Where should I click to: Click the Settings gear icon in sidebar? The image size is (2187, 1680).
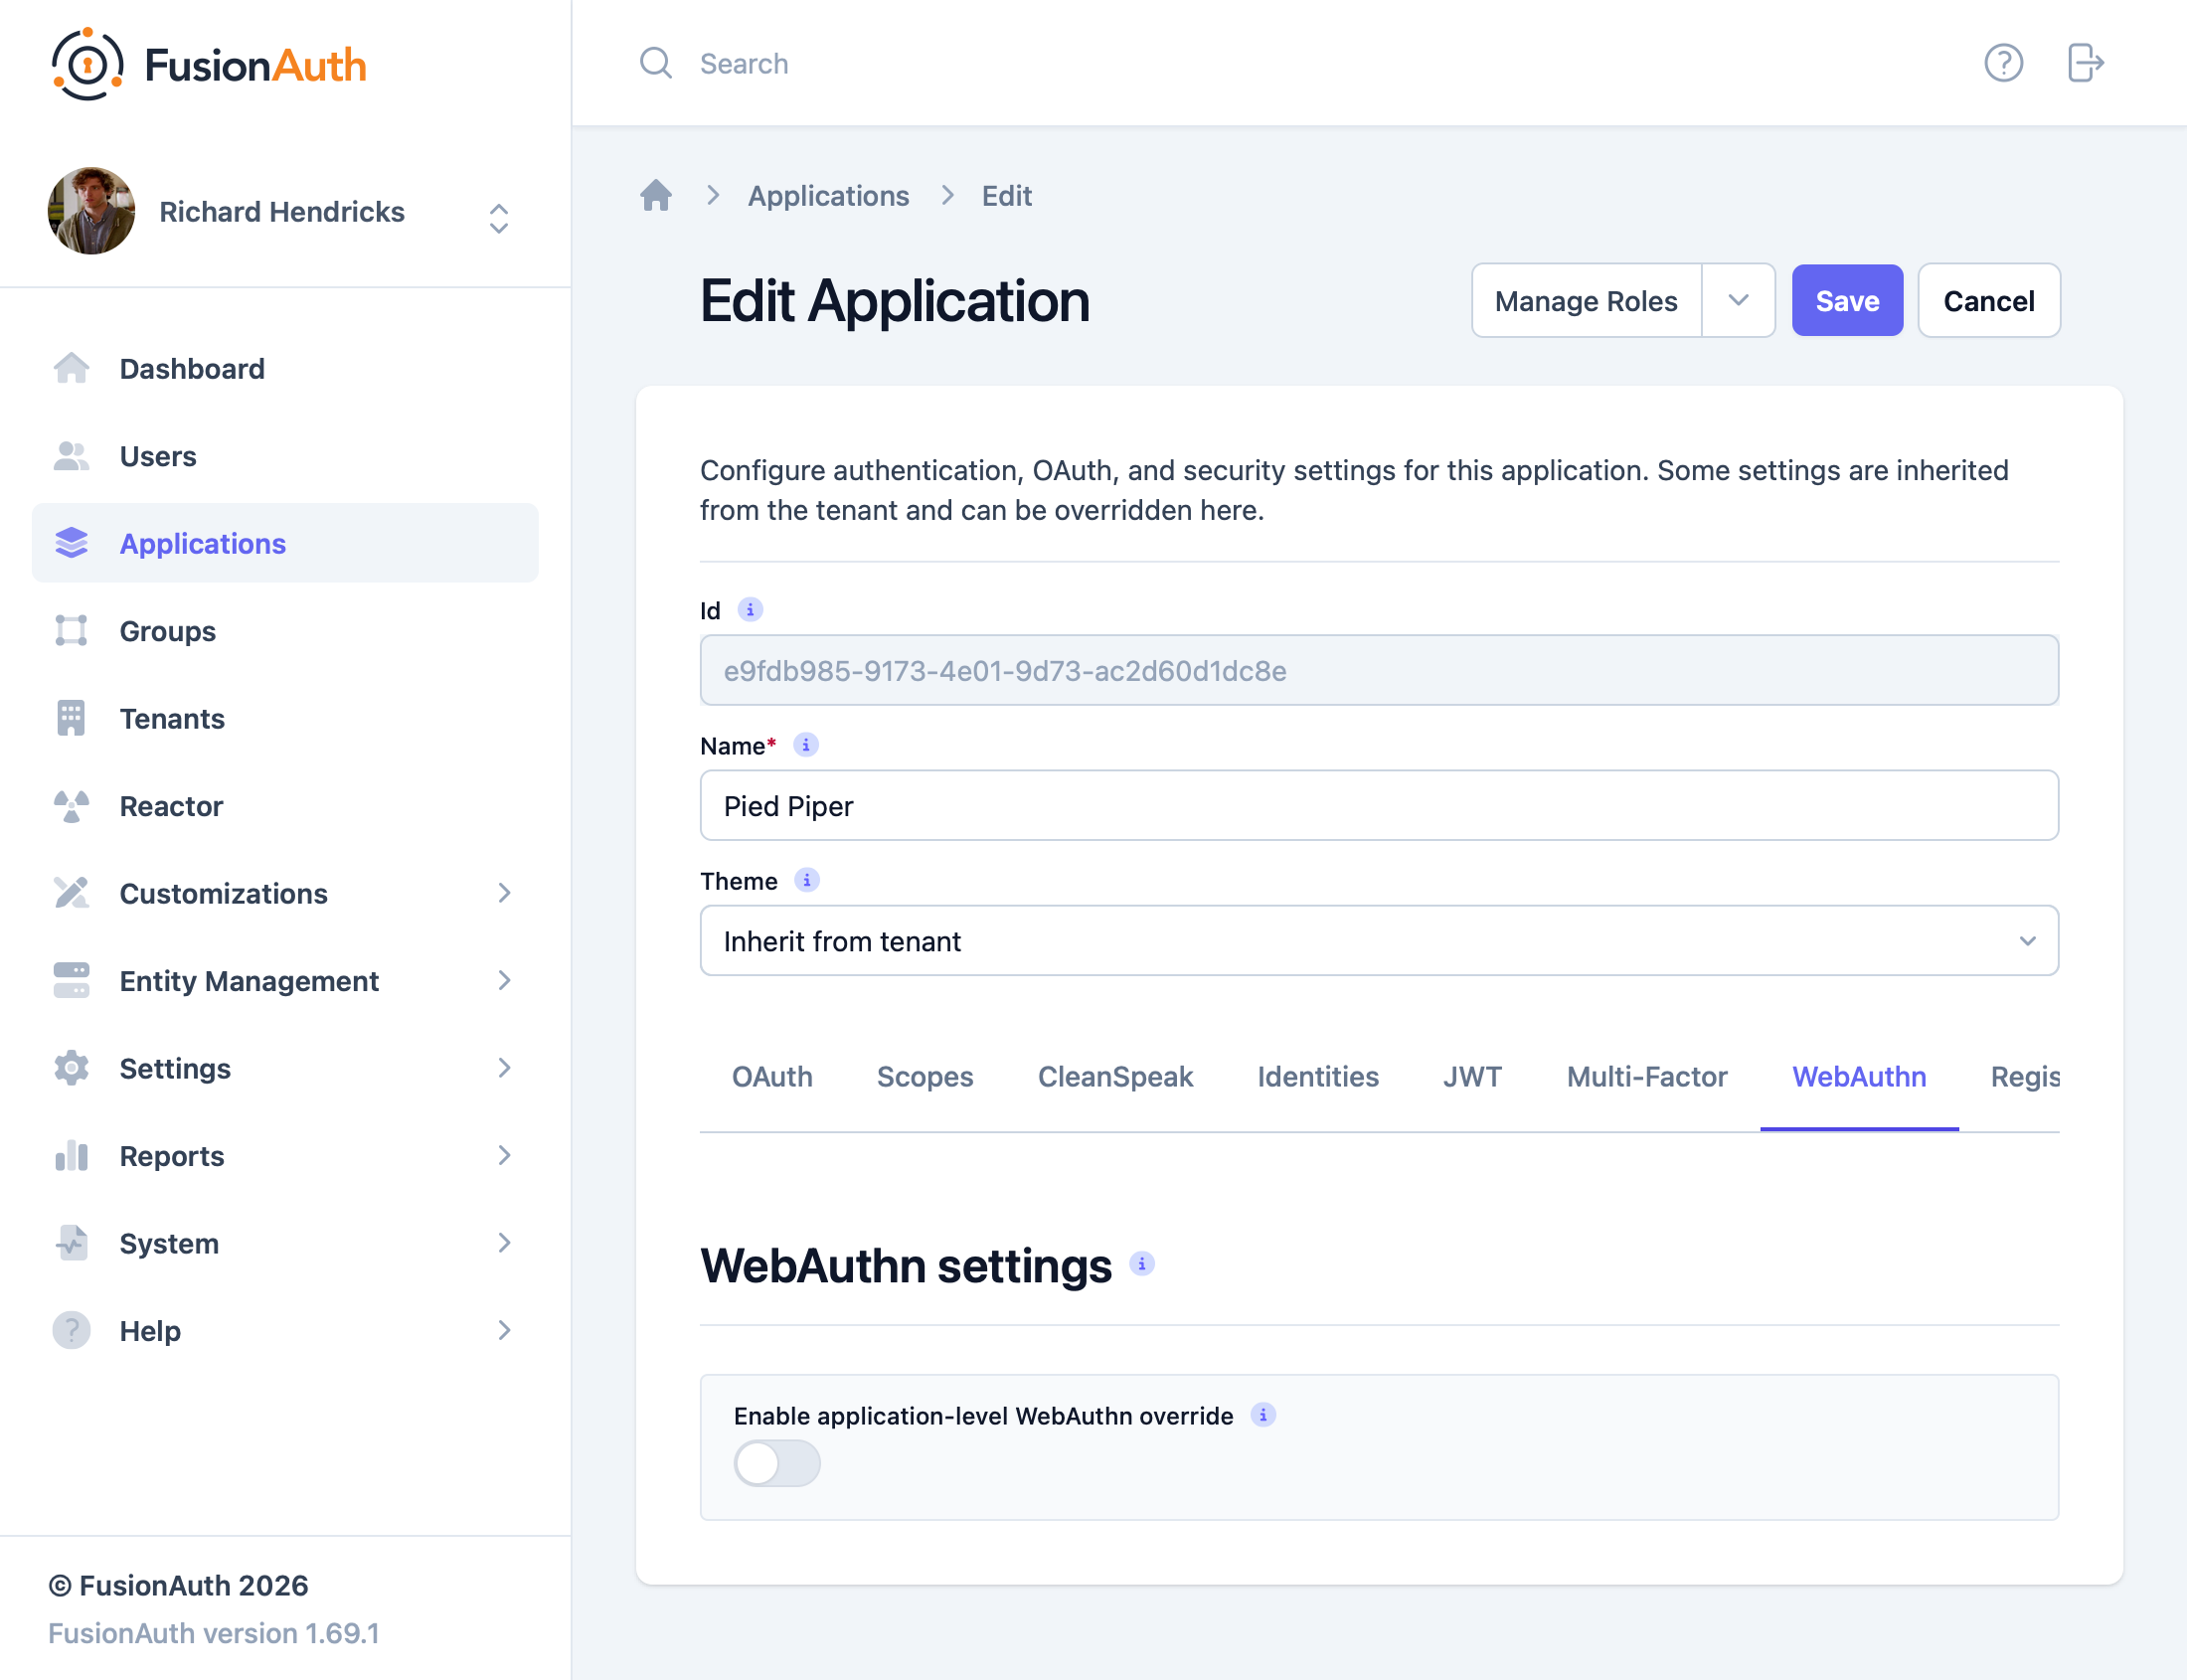point(71,1068)
